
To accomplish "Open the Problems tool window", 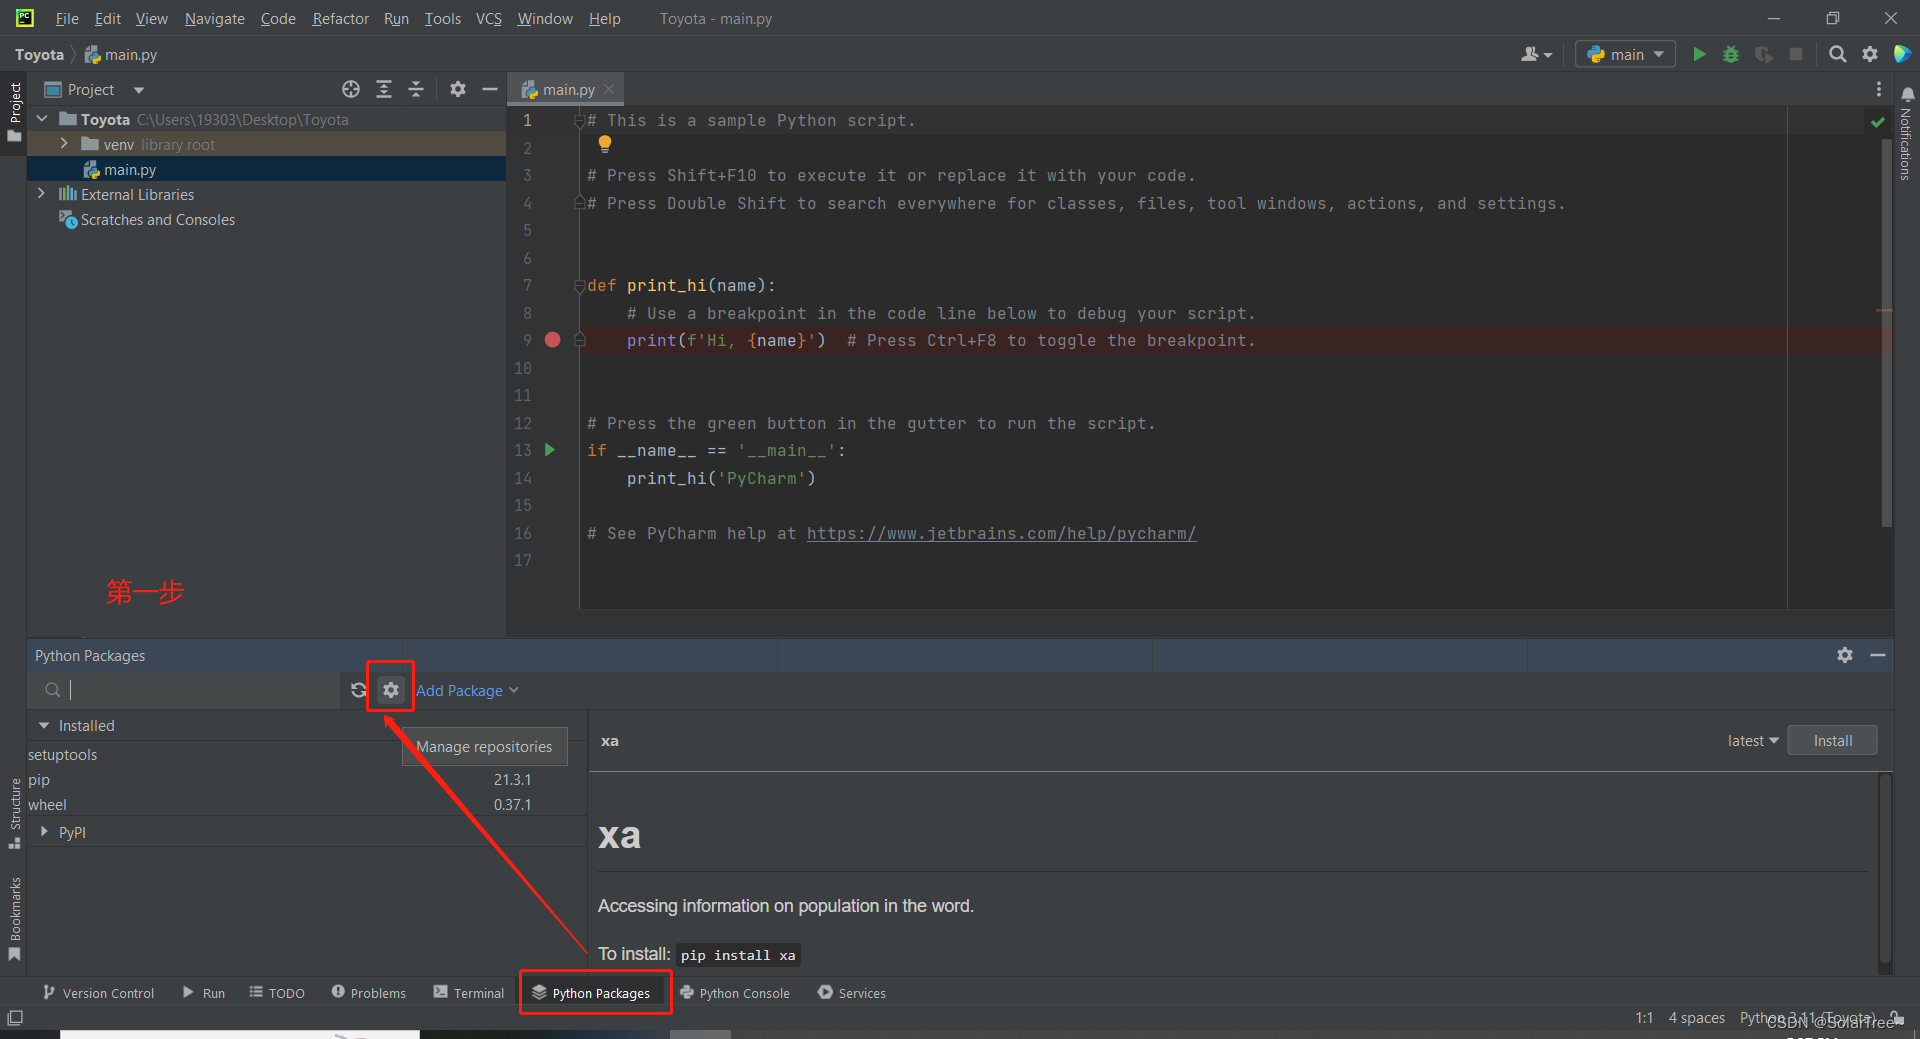I will (368, 992).
